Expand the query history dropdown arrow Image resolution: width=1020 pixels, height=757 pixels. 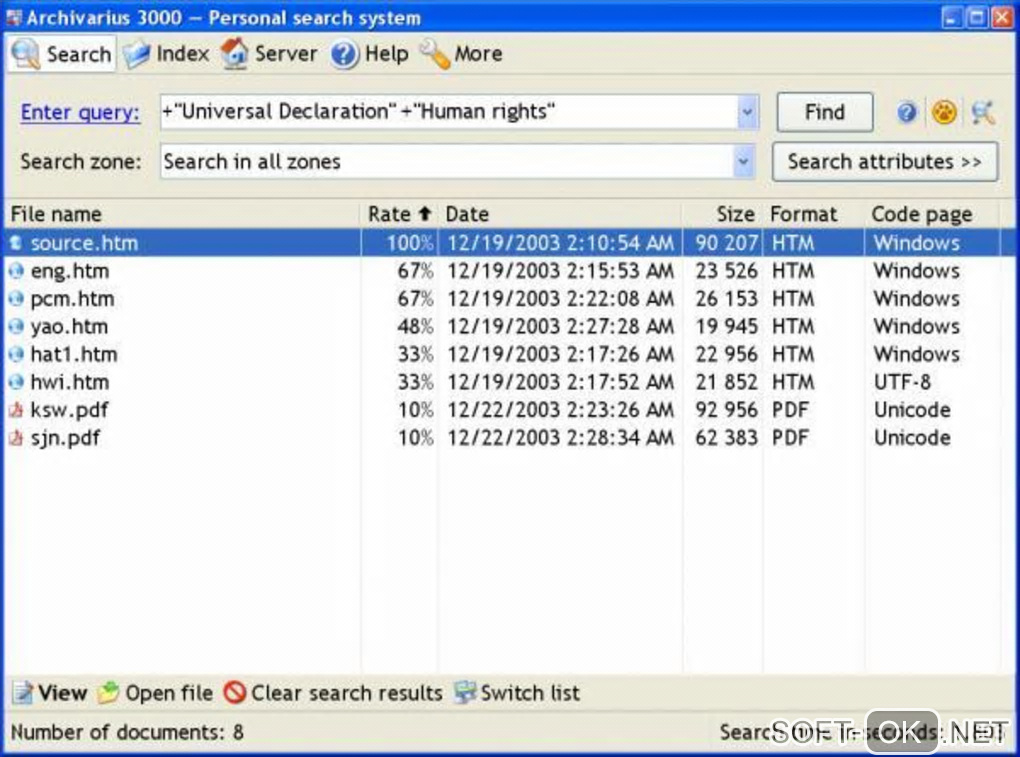747,112
